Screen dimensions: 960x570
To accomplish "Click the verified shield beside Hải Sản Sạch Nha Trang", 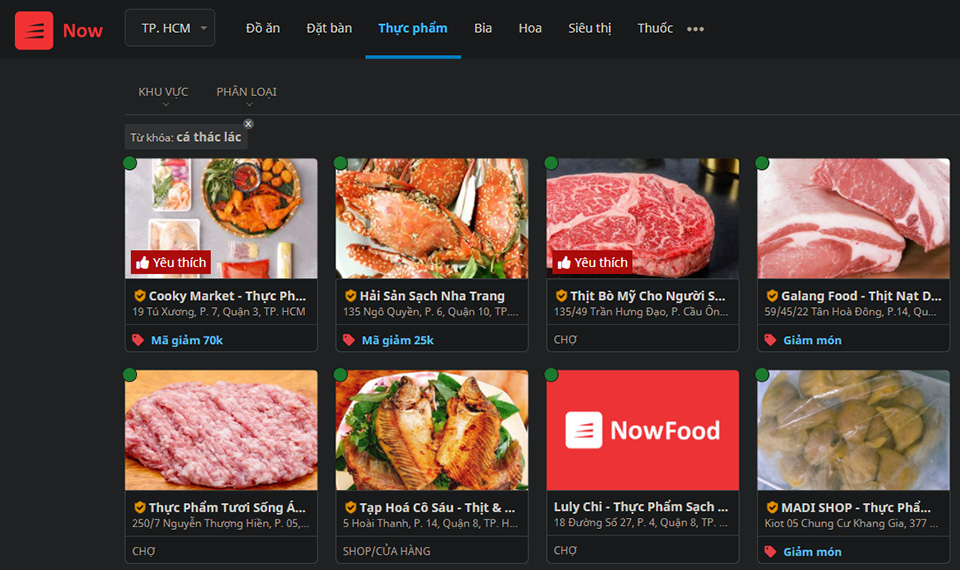I will pyautogui.click(x=350, y=296).
